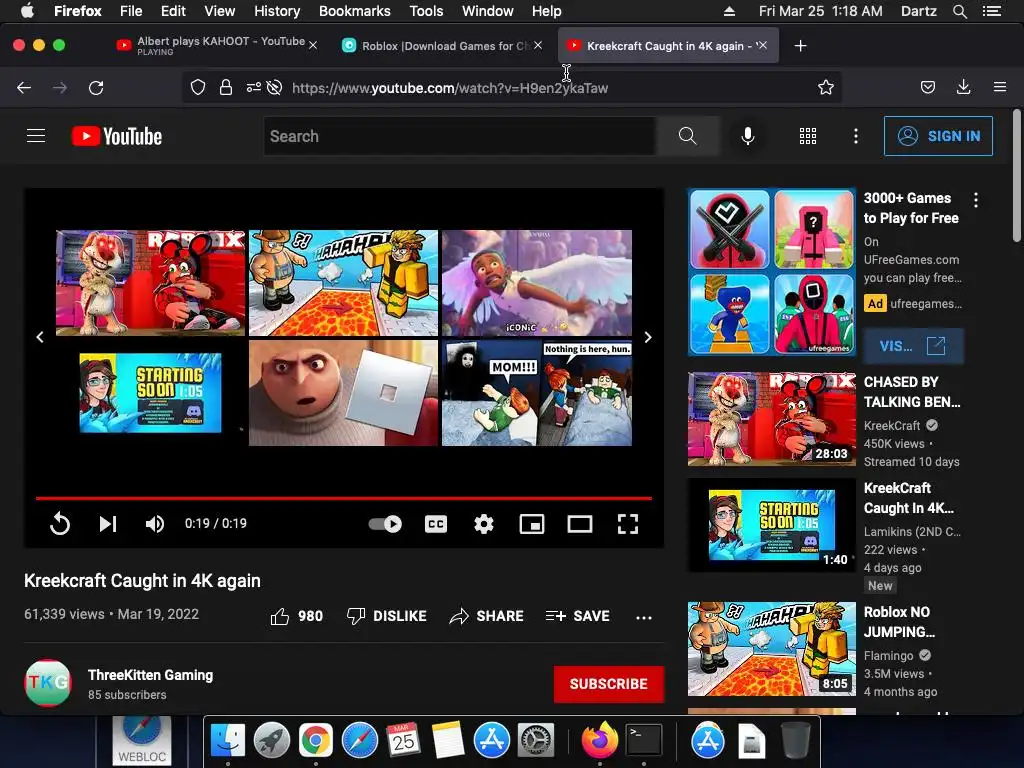This screenshot has width=1024, height=768.
Task: Open the Tools menu
Action: 426,11
